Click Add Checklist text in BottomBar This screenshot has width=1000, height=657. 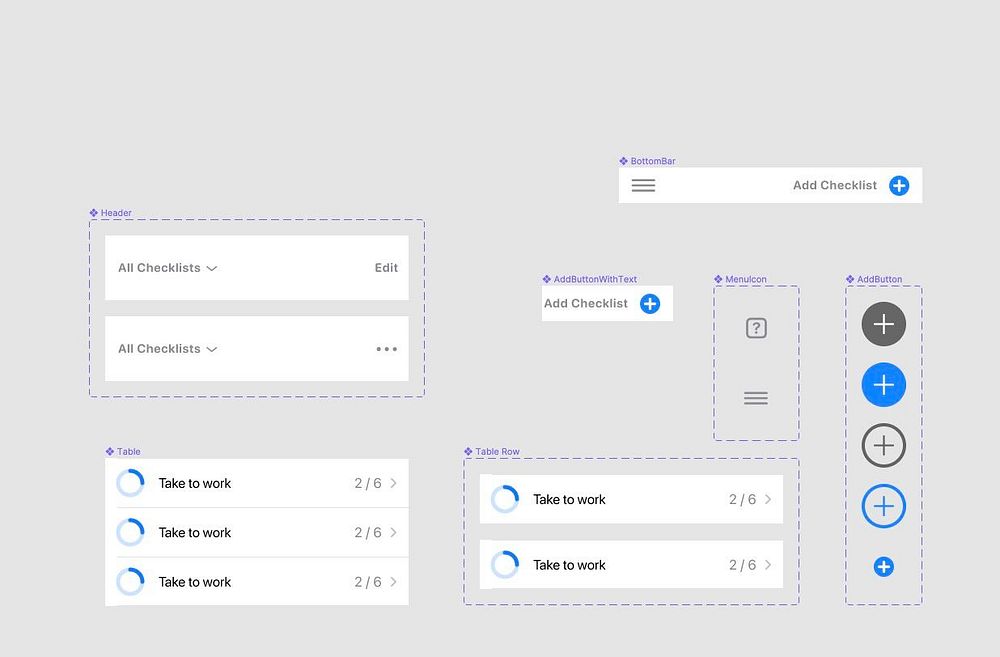point(835,186)
